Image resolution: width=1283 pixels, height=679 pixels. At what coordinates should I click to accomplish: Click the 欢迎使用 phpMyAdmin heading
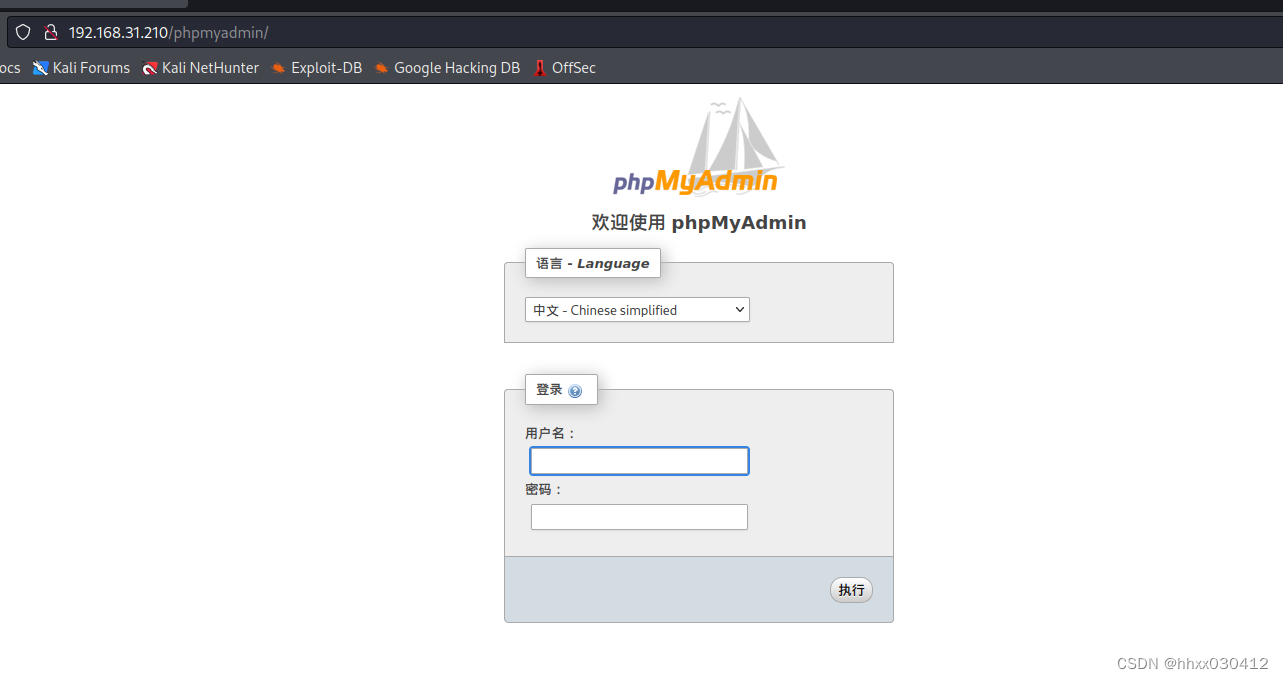[698, 222]
